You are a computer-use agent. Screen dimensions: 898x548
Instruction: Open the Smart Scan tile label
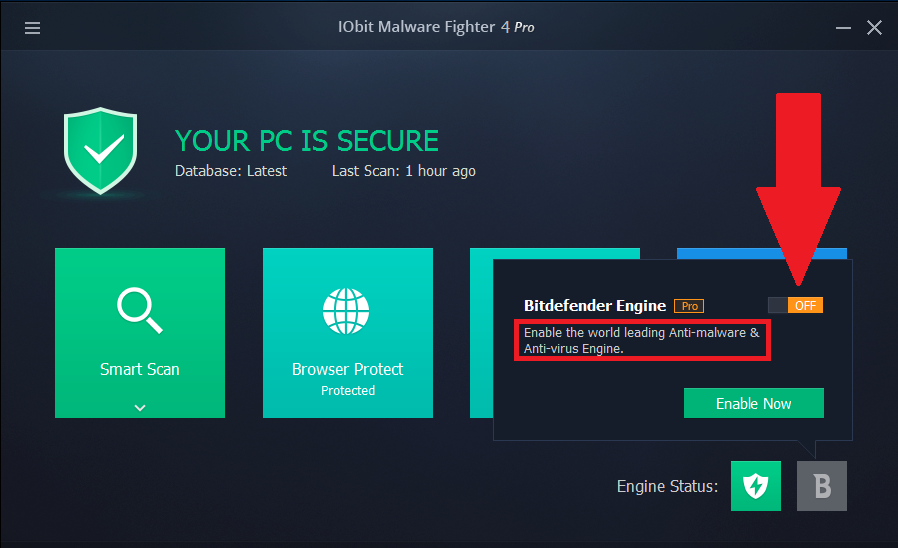(x=140, y=369)
